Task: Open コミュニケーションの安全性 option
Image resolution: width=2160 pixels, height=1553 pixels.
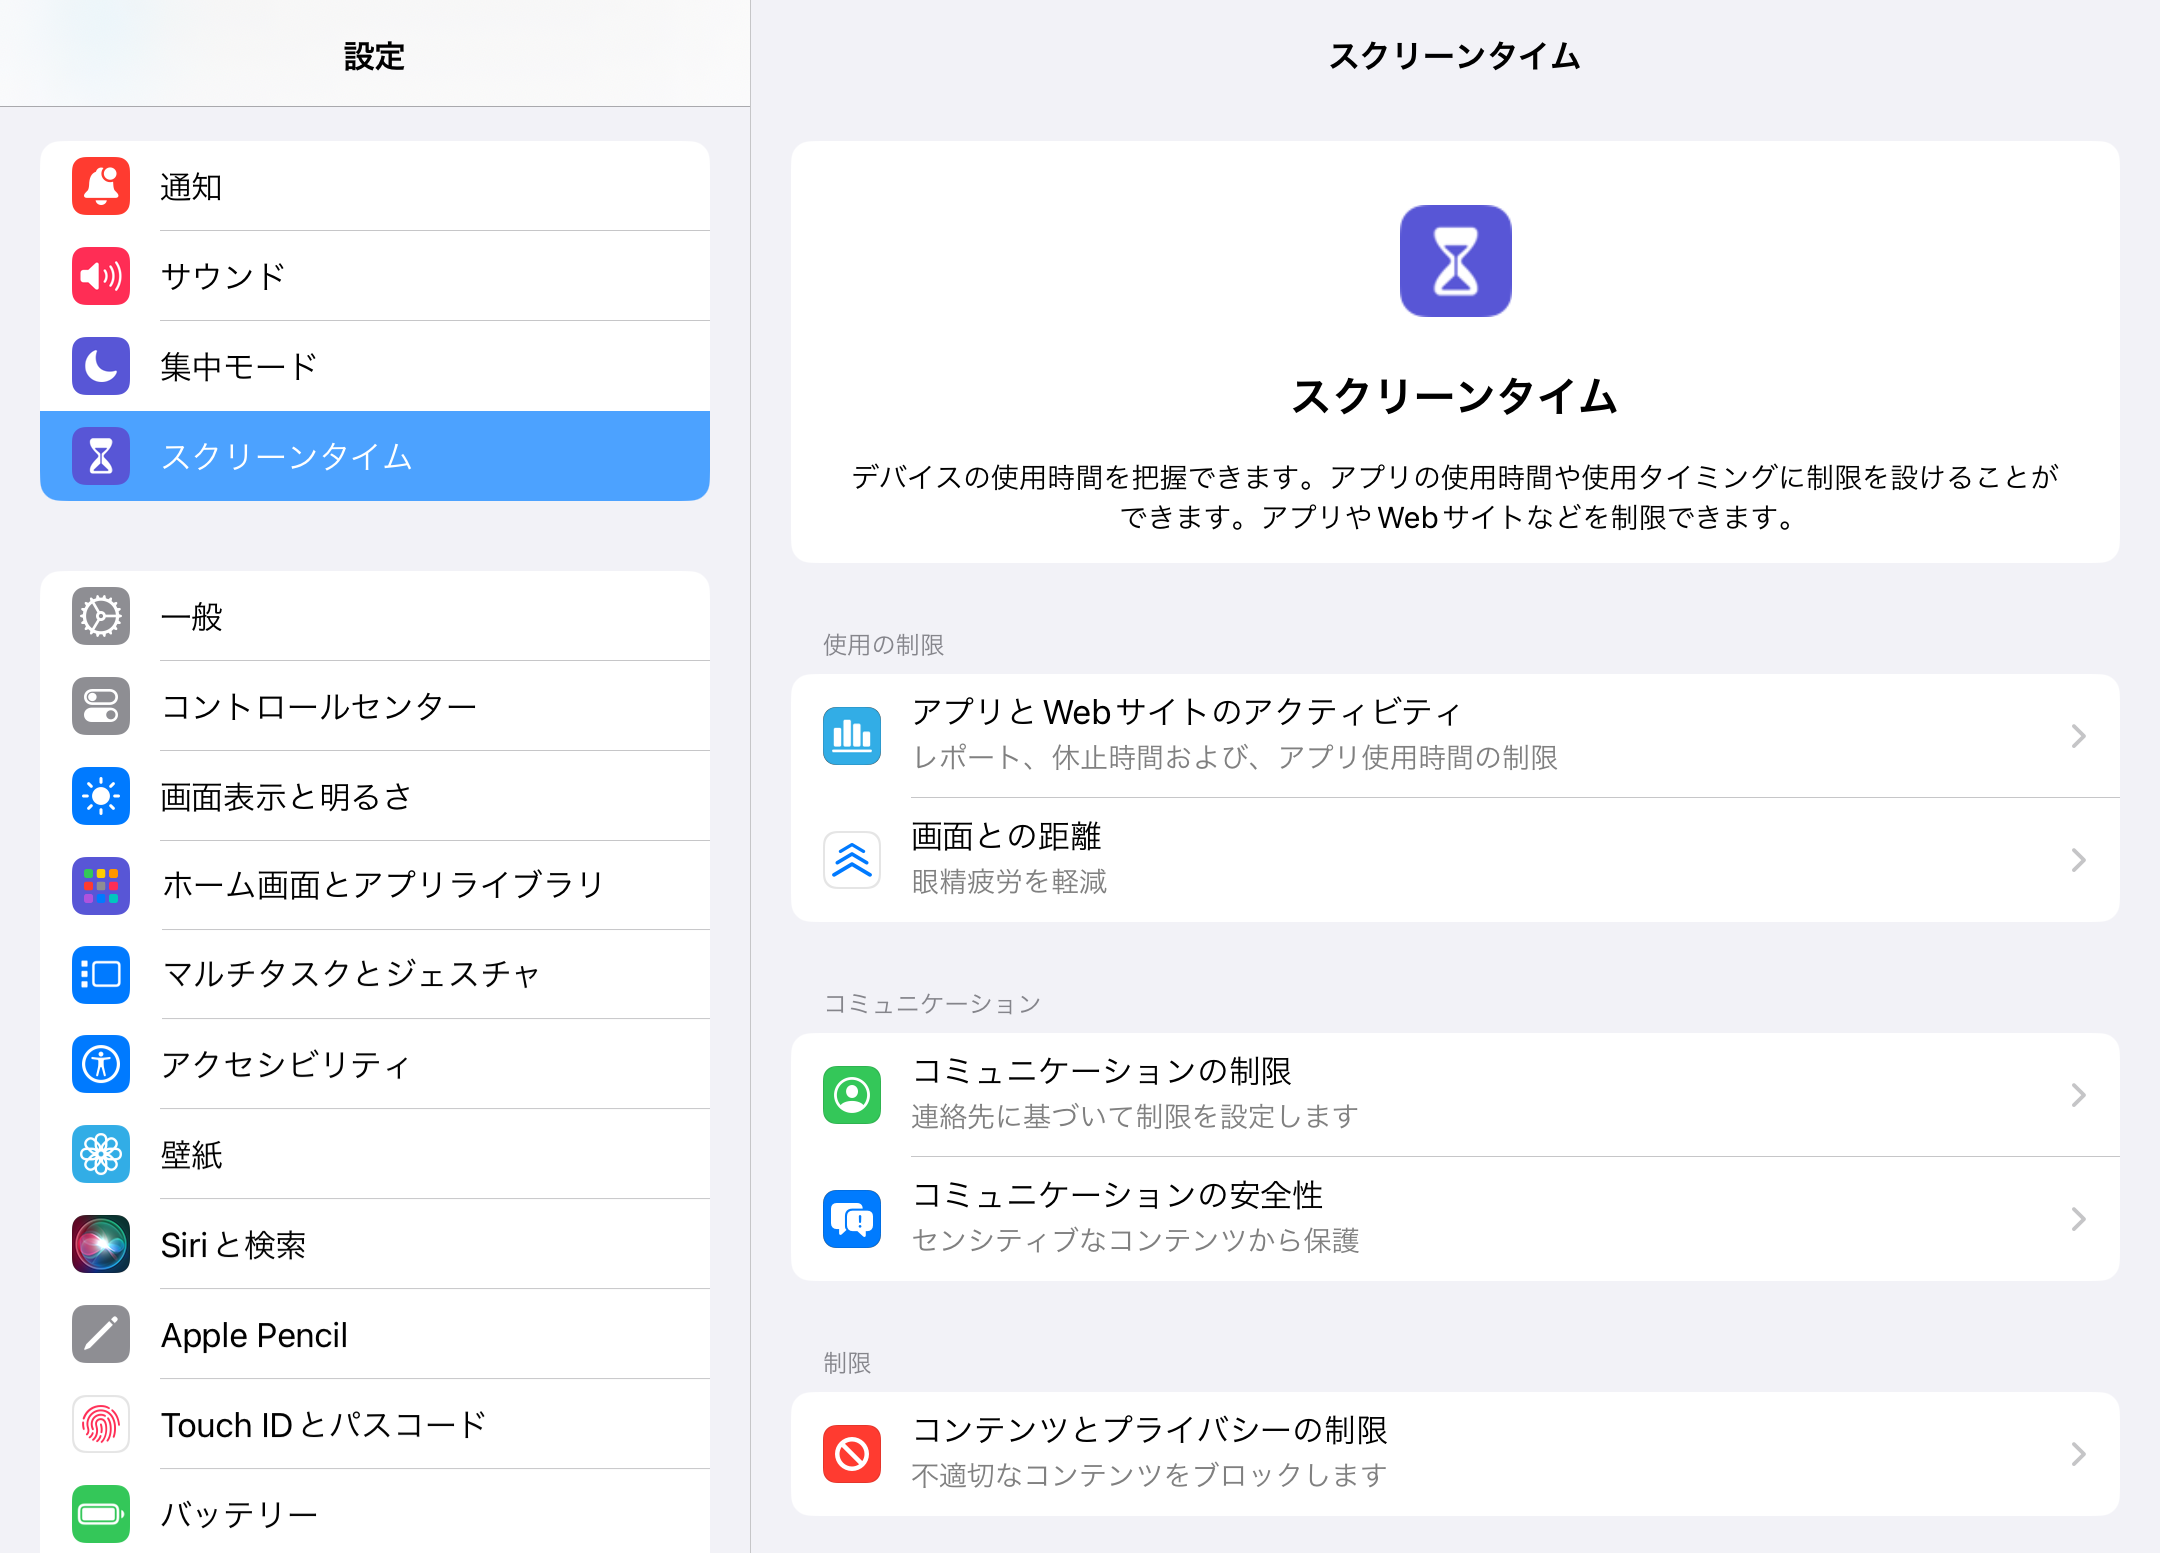Action: click(x=1455, y=1219)
